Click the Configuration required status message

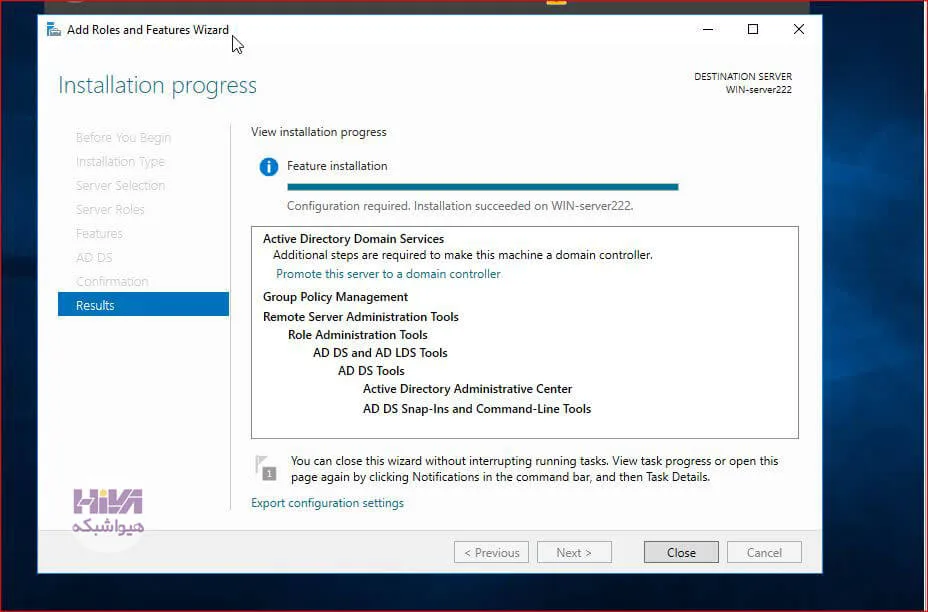coord(460,206)
